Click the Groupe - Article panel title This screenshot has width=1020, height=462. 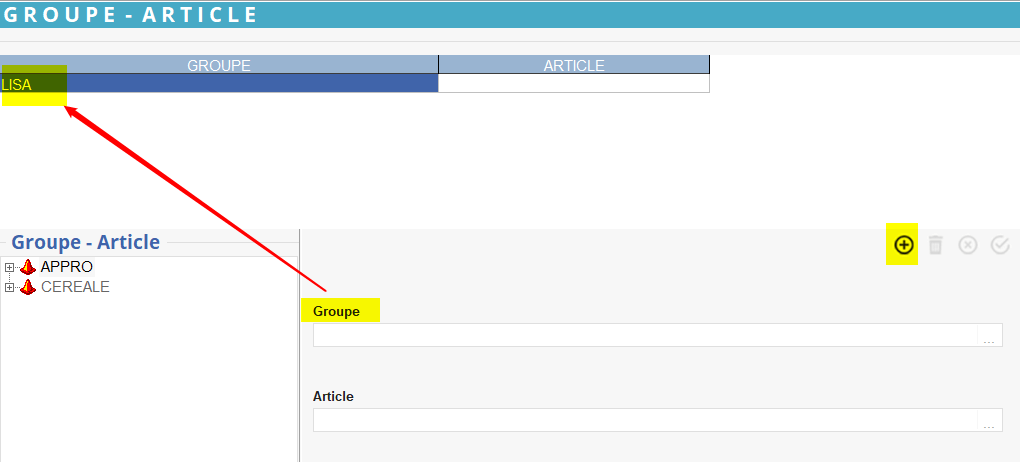click(x=85, y=242)
